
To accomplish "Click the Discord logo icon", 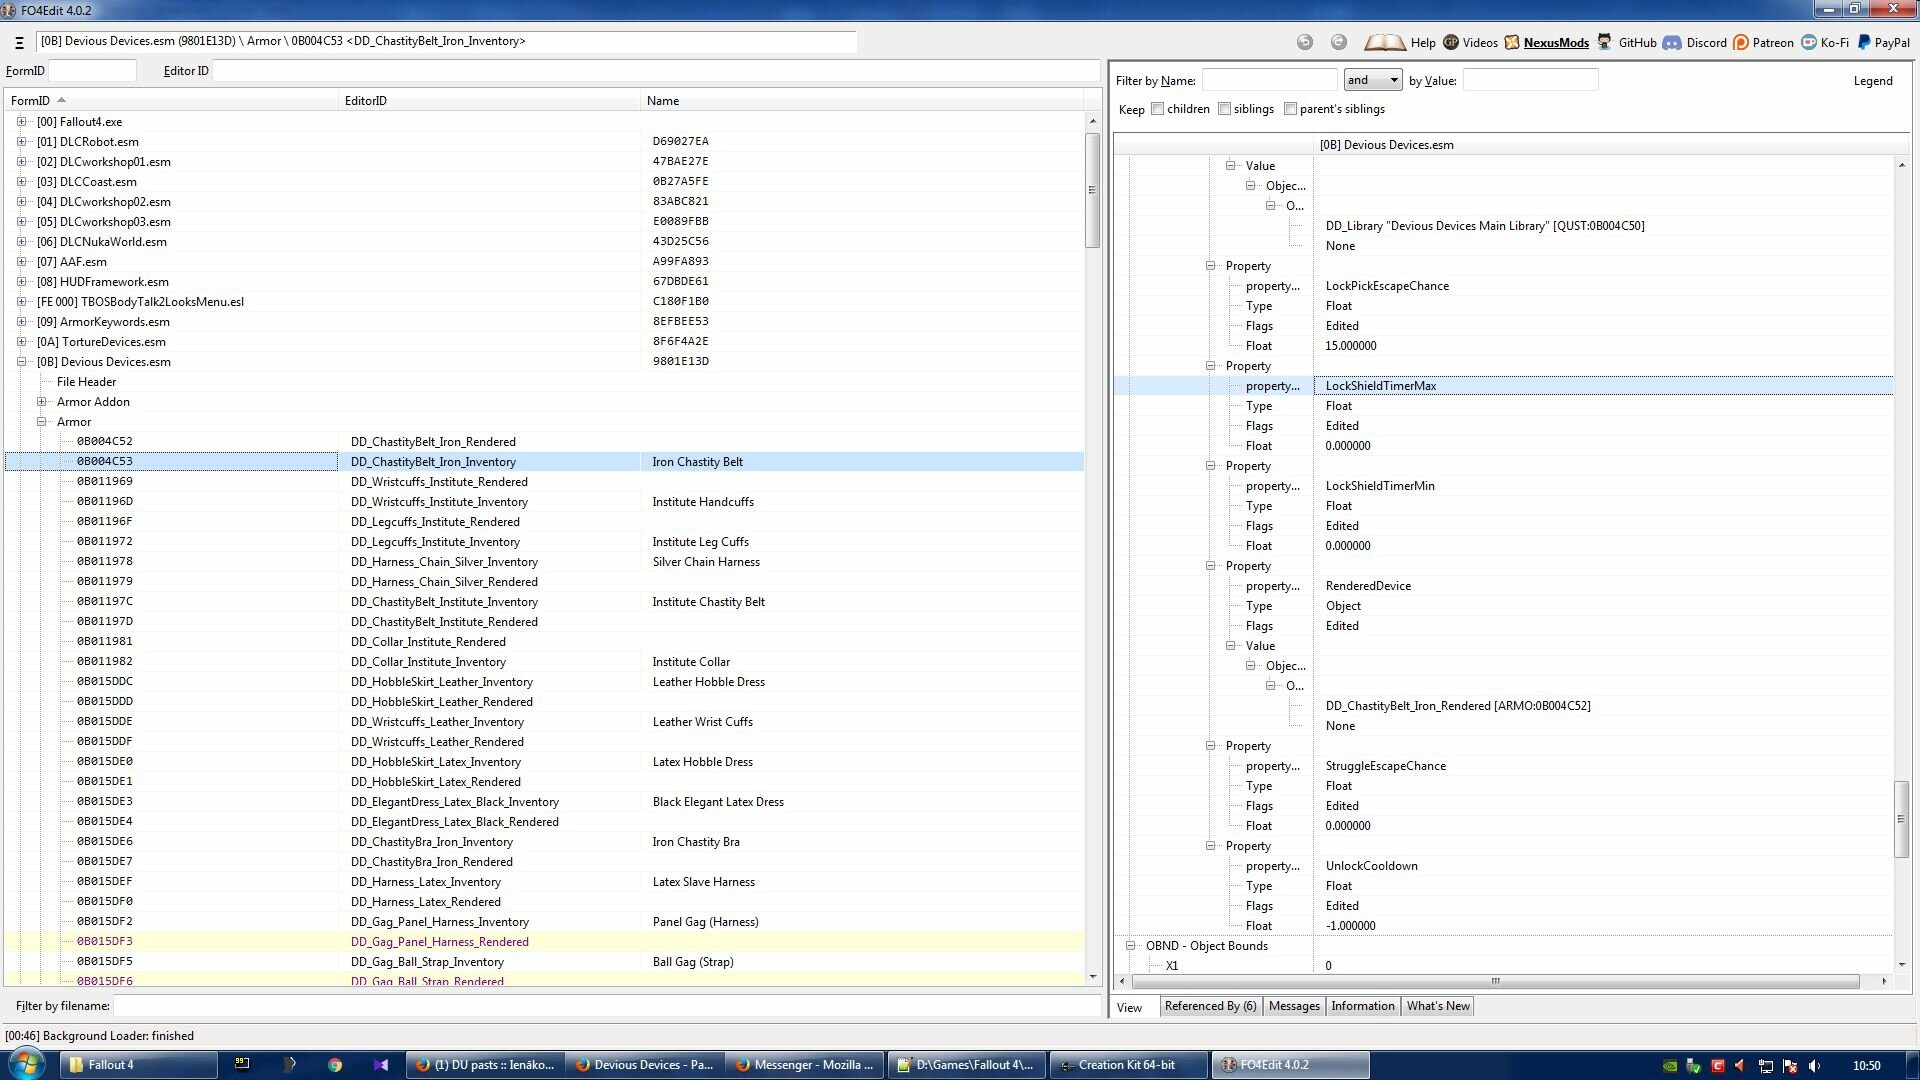I will point(1672,42).
